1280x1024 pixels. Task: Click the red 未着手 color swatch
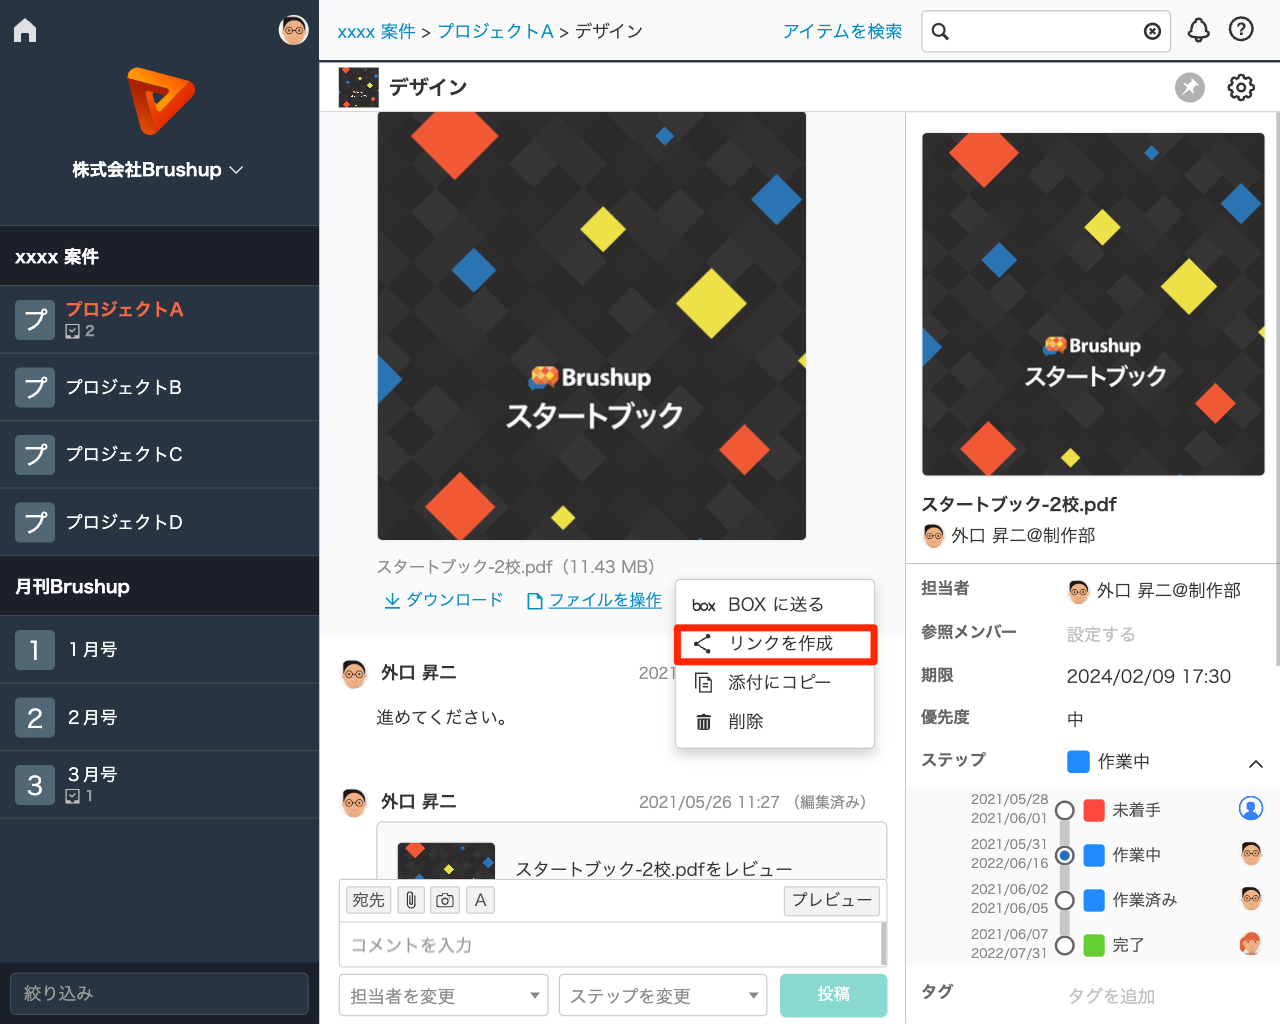pos(1094,810)
